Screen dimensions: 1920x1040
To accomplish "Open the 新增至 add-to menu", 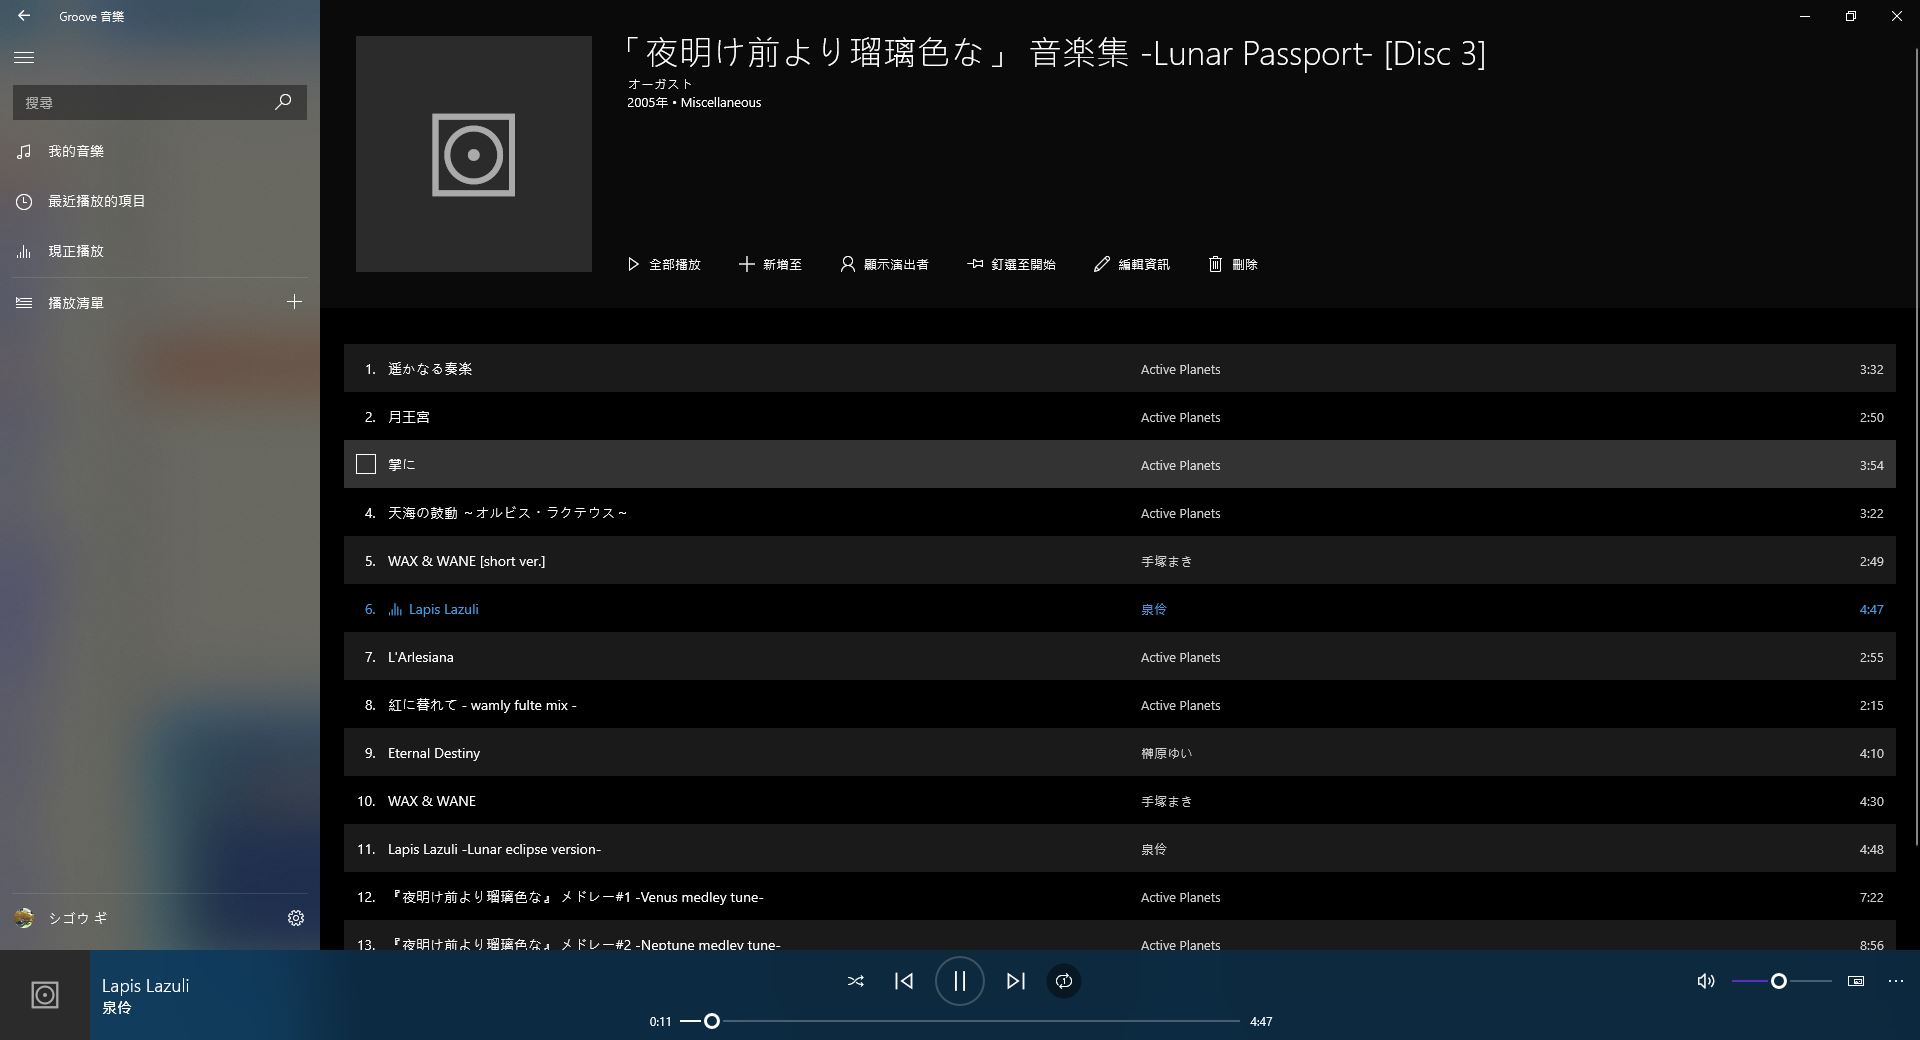I will 770,264.
